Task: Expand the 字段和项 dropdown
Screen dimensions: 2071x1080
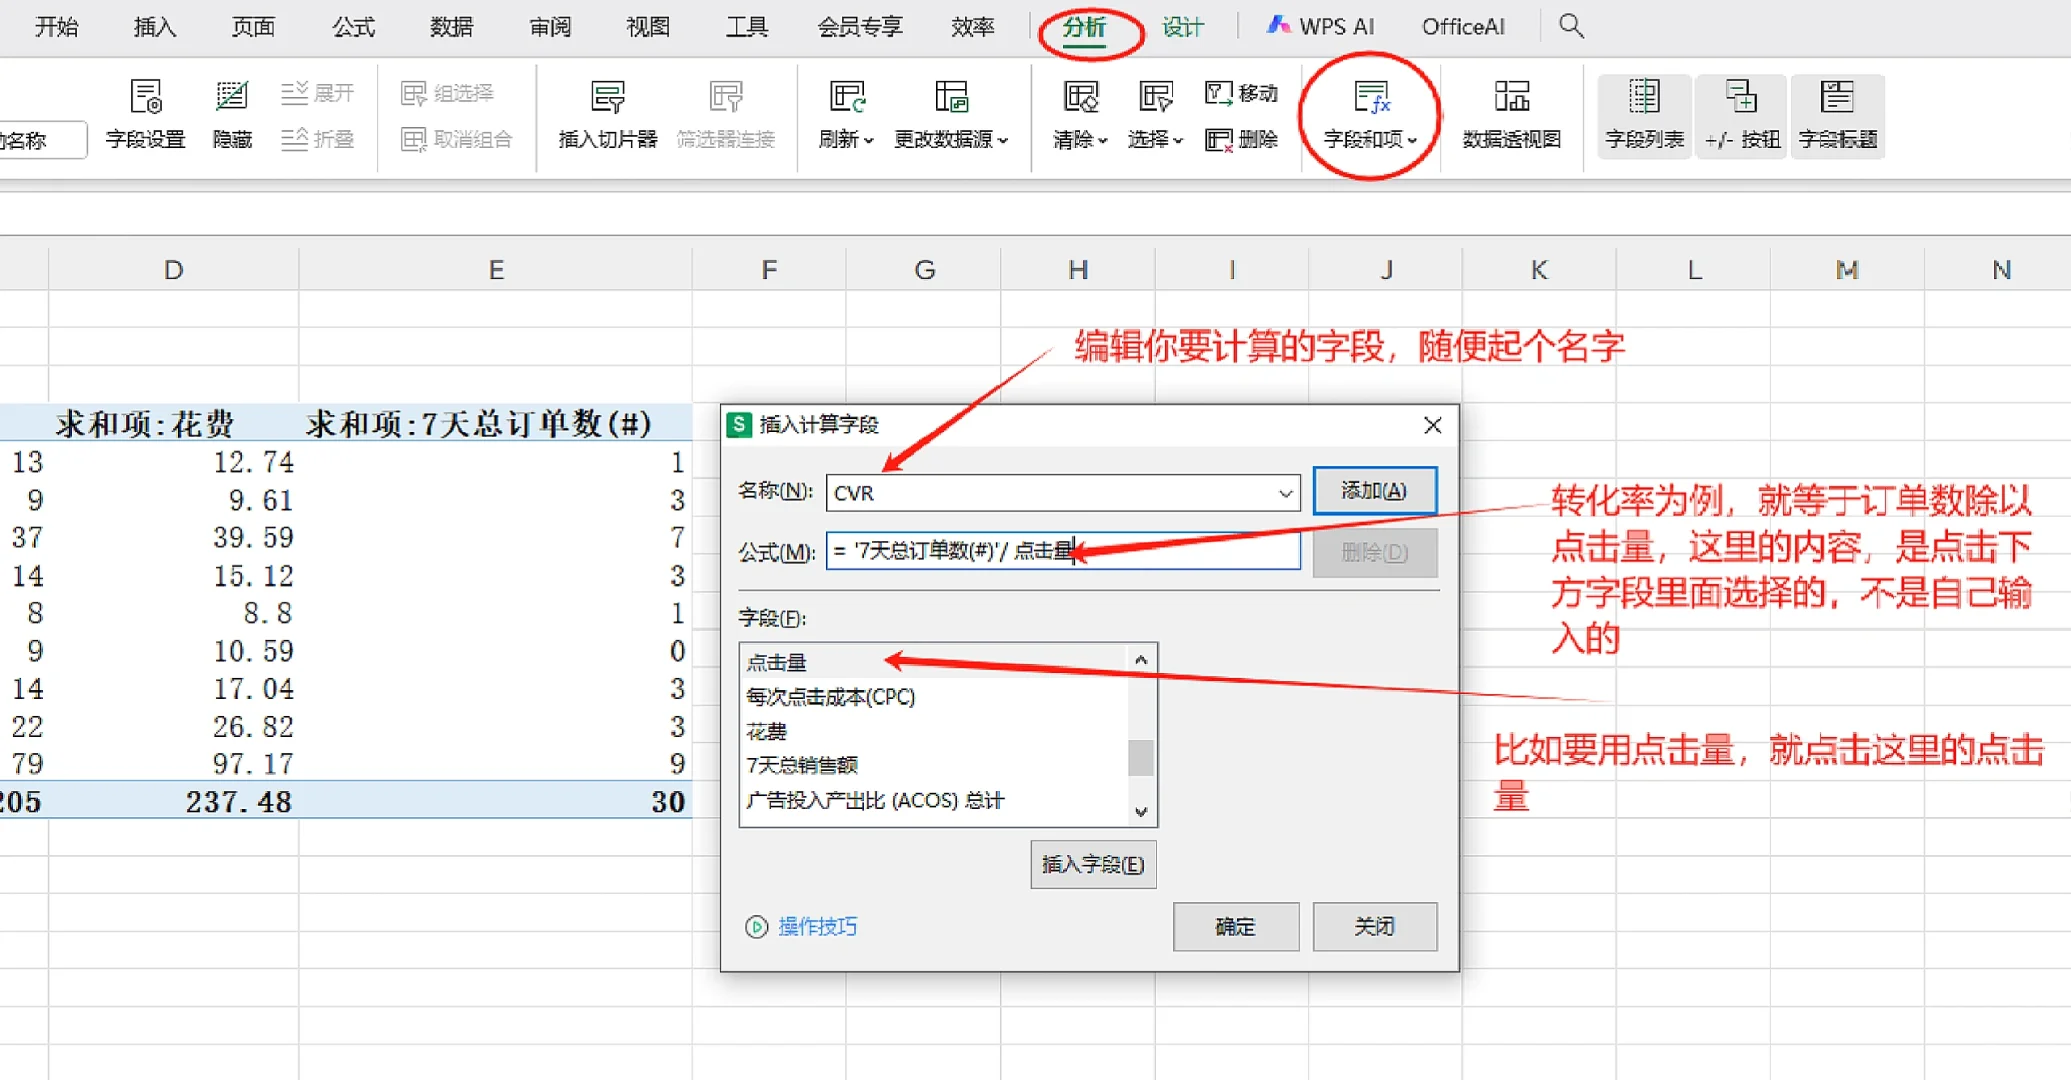Action: coord(1370,139)
